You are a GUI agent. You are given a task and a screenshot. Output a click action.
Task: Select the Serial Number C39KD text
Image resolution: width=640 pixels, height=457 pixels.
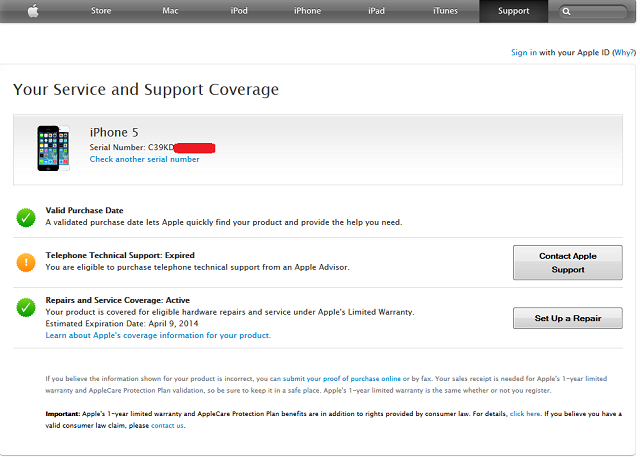pos(132,148)
